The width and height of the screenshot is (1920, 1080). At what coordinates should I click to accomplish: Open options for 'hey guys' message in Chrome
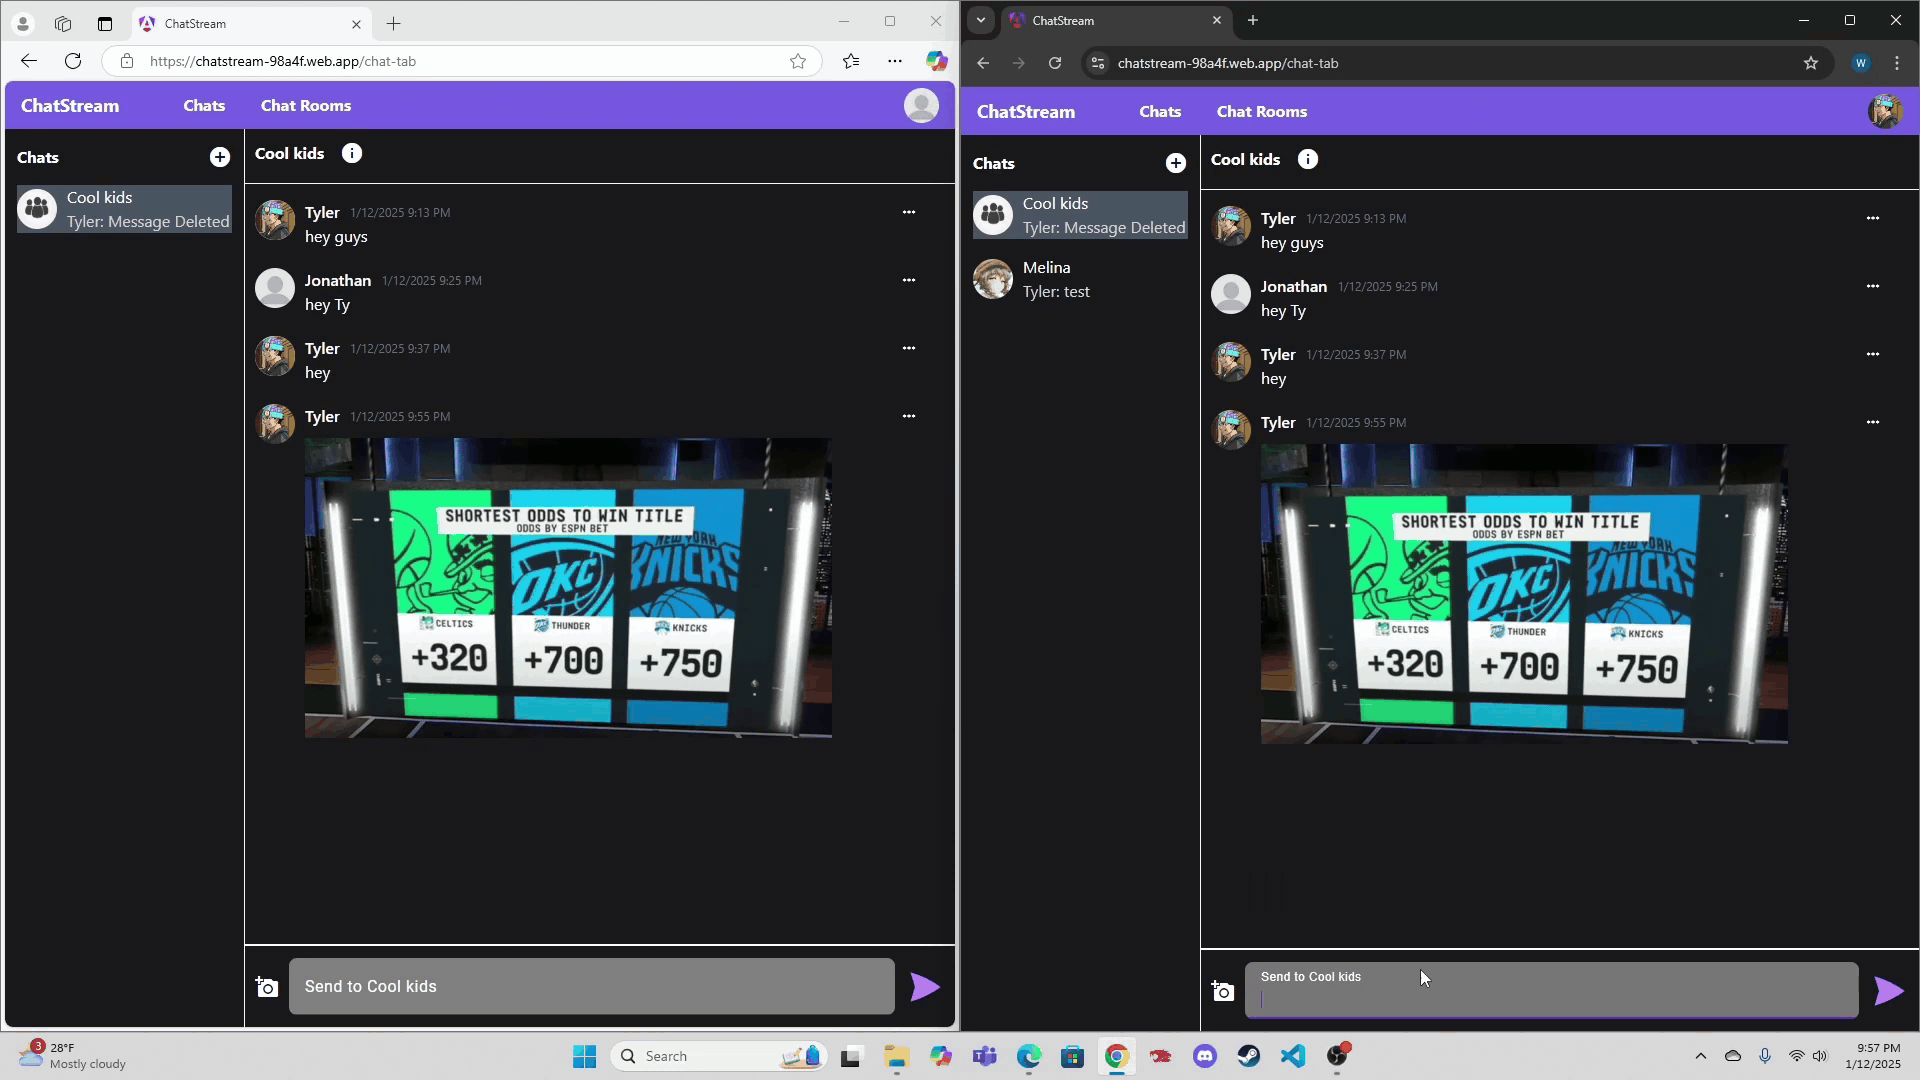click(1873, 218)
